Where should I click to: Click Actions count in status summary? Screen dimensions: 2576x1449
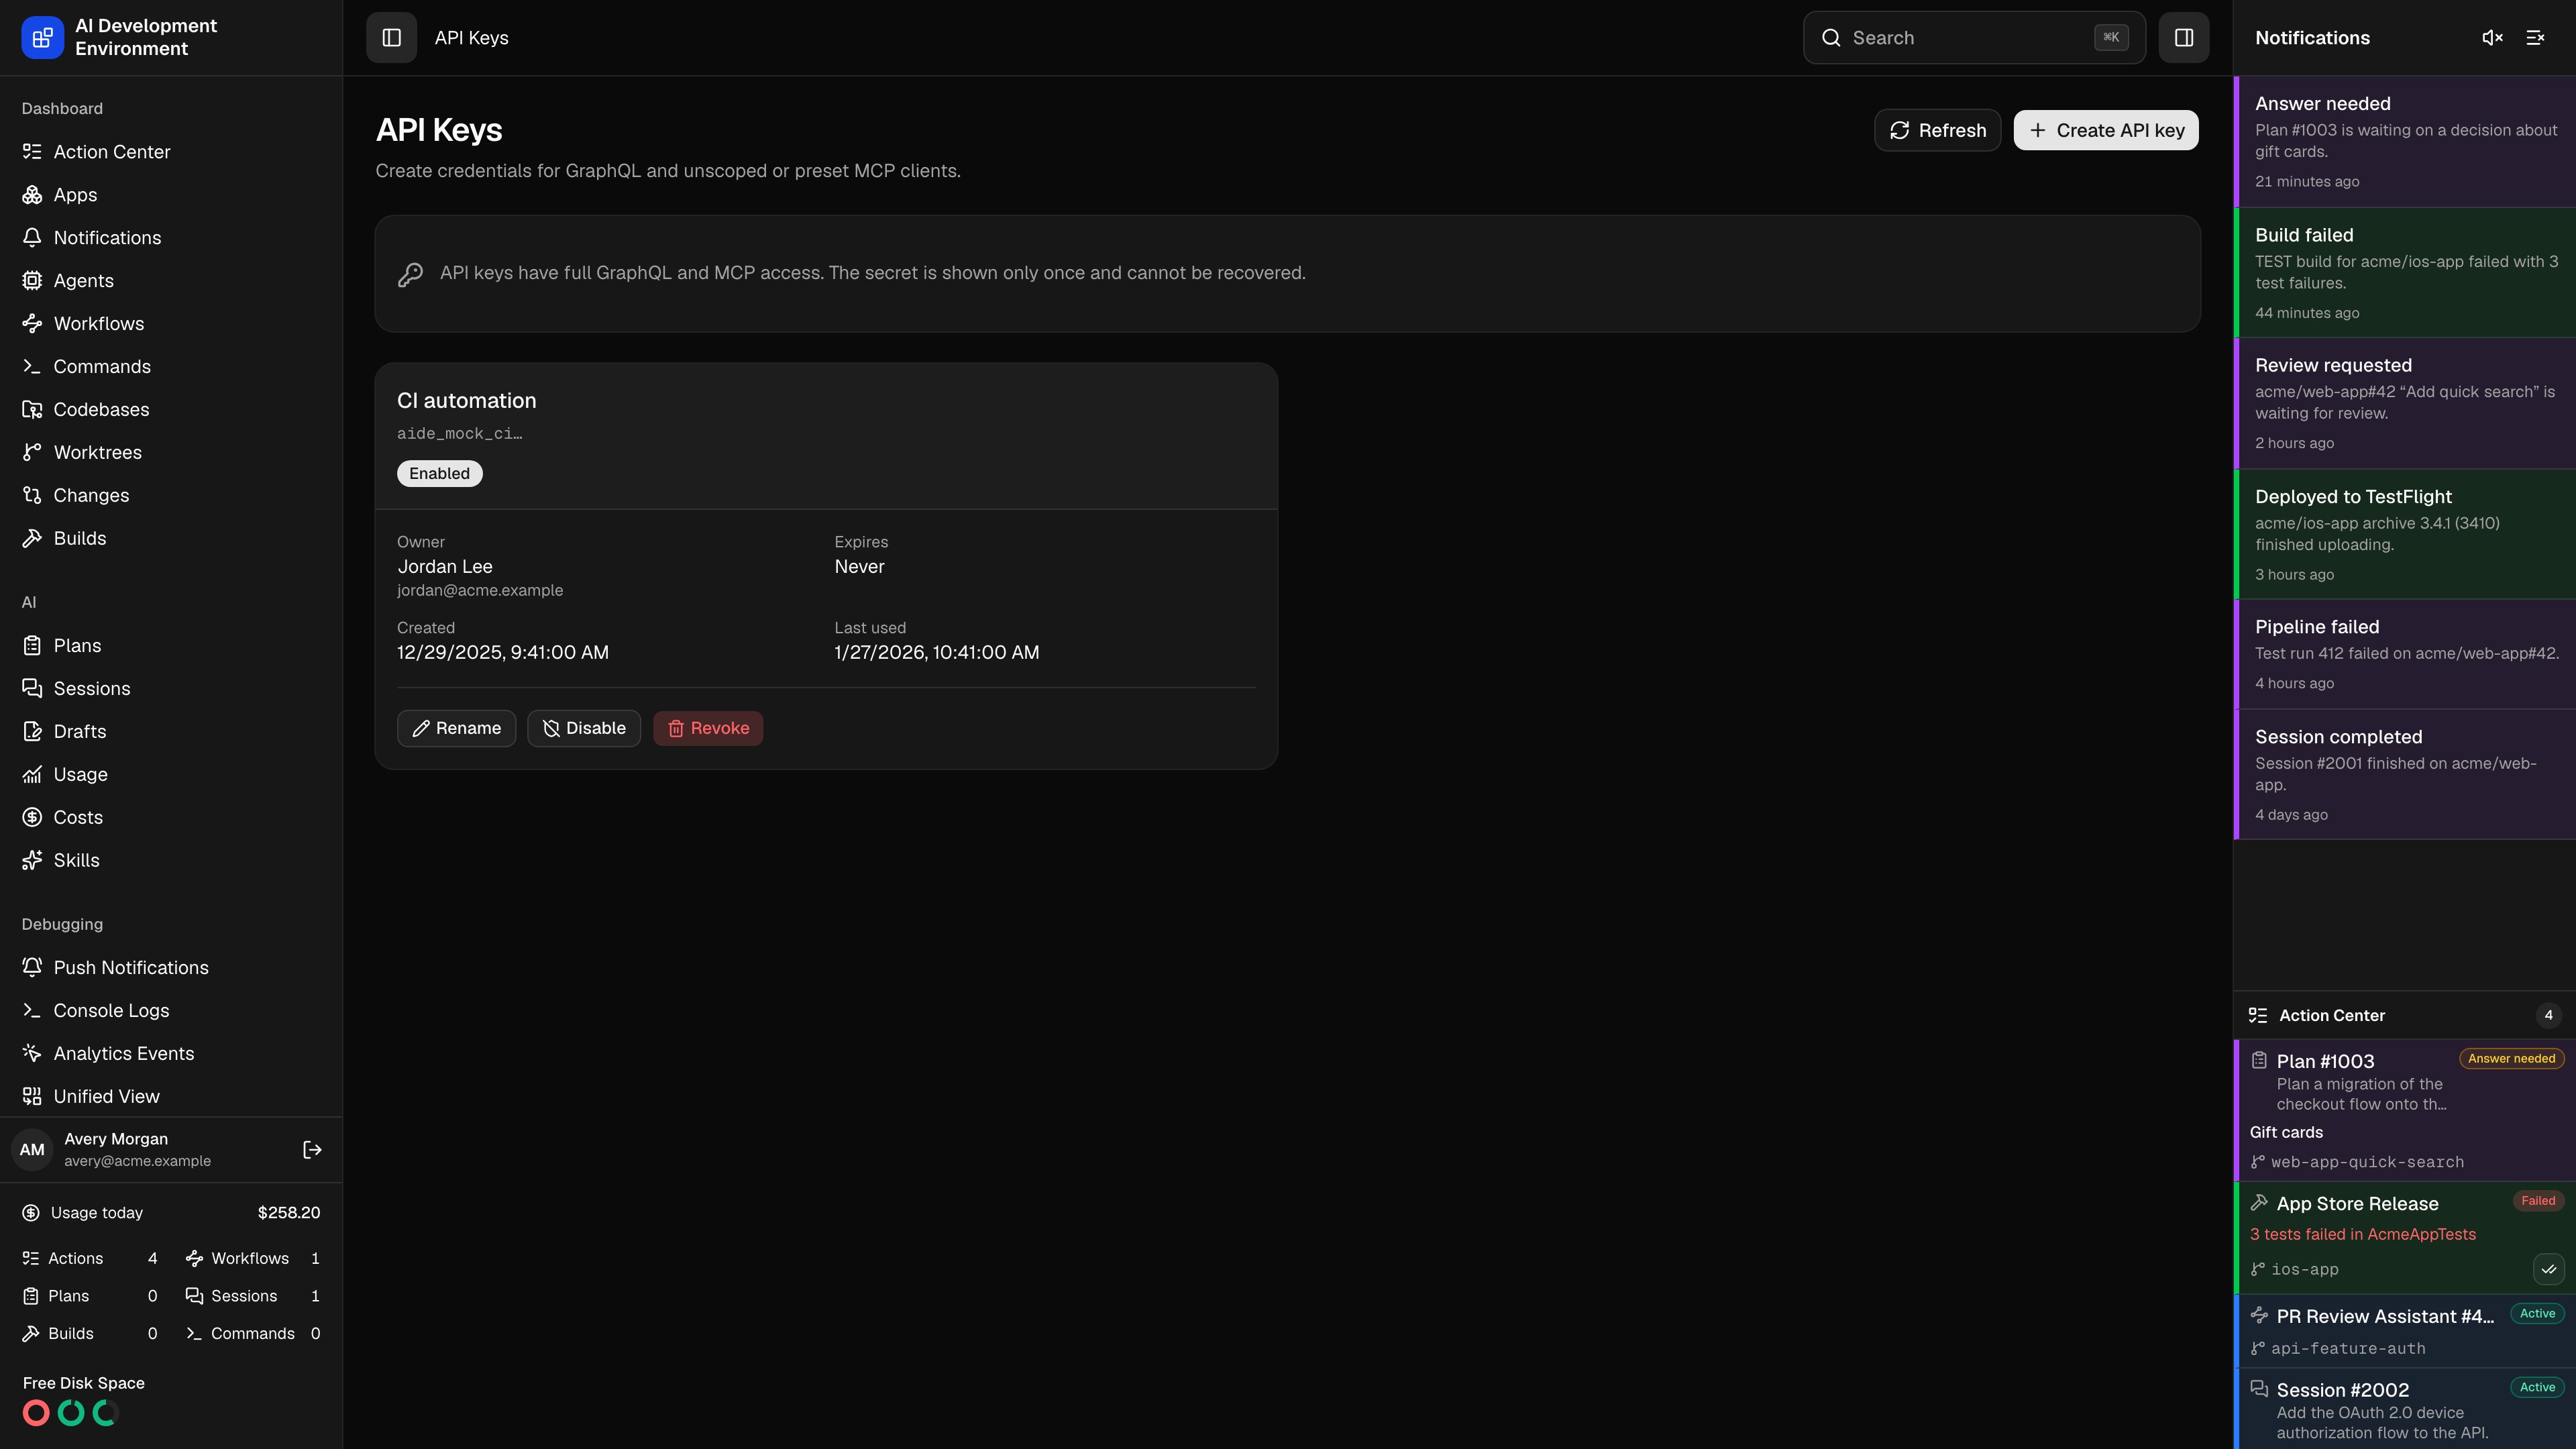point(89,1259)
